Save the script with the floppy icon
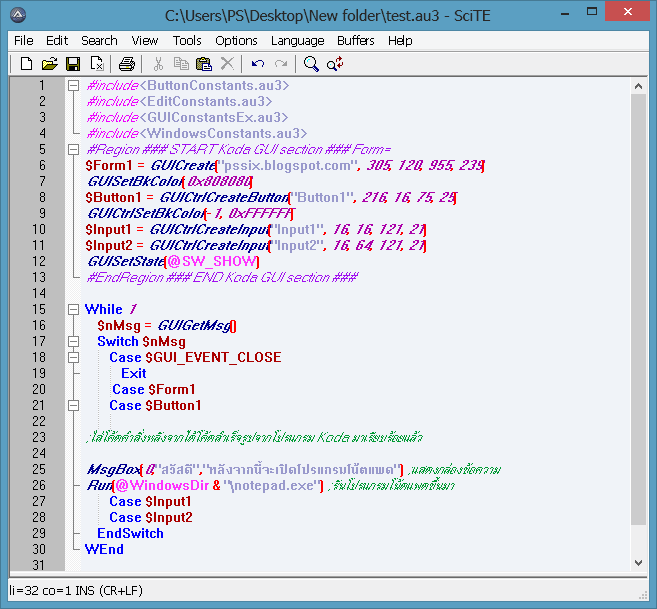This screenshot has height=609, width=657. pyautogui.click(x=73, y=64)
